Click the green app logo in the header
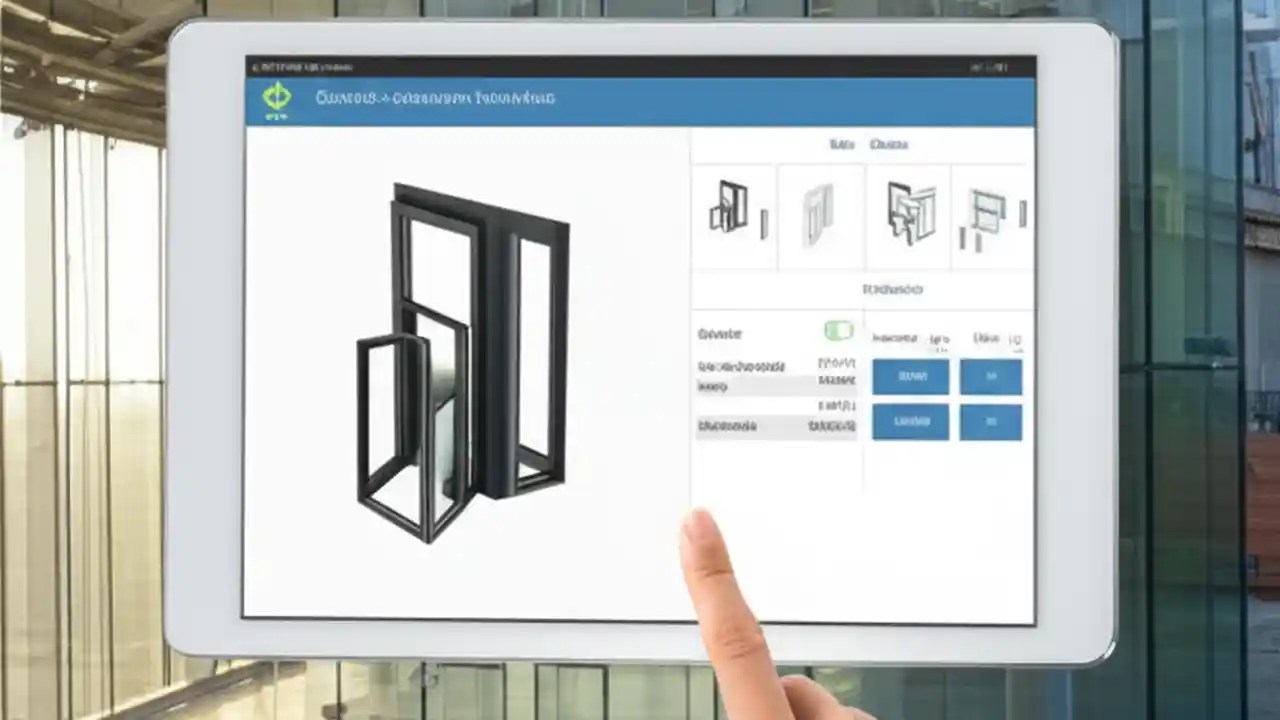The height and width of the screenshot is (720, 1280). [x=277, y=96]
